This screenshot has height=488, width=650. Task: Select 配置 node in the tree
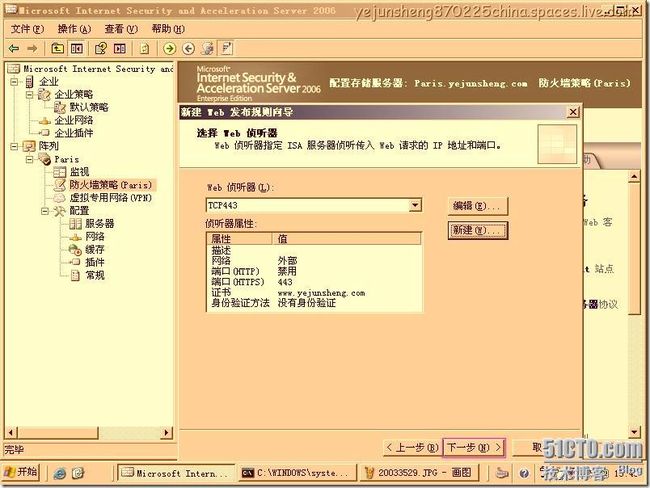[79, 211]
